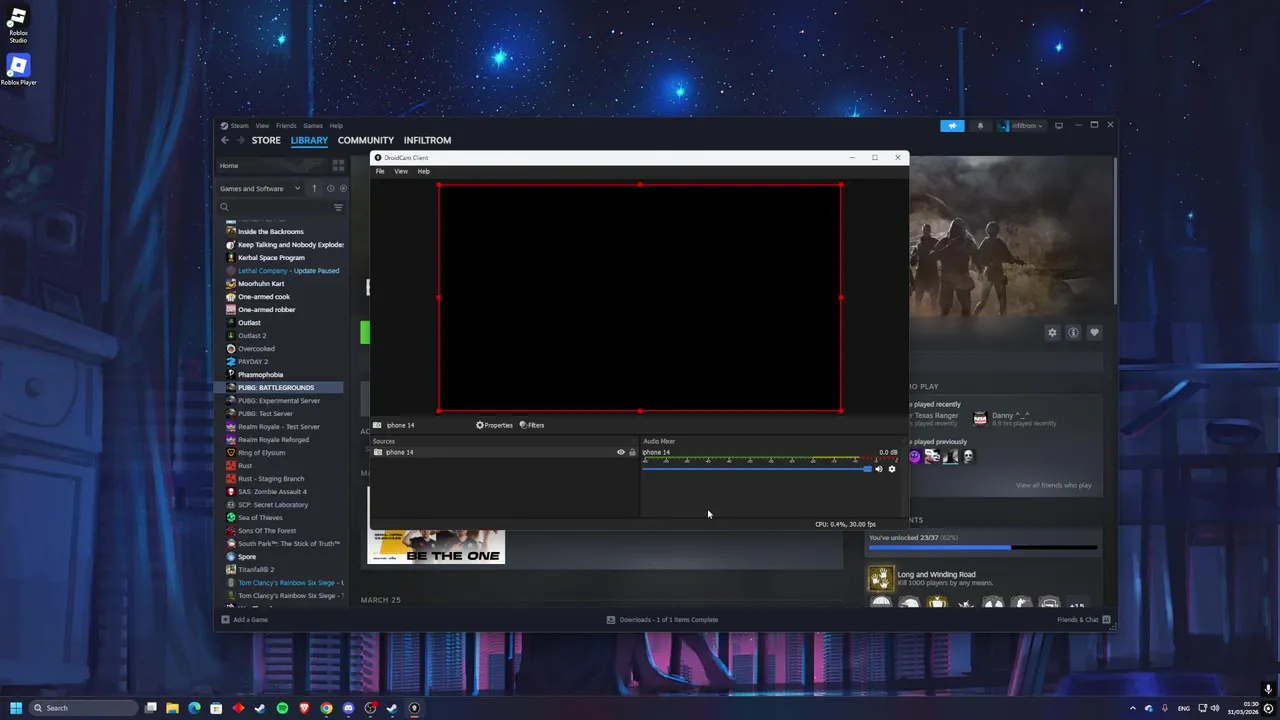Image resolution: width=1280 pixels, height=720 pixels.
Task: Open Long and Winding Road achievement icon
Action: click(x=880, y=578)
